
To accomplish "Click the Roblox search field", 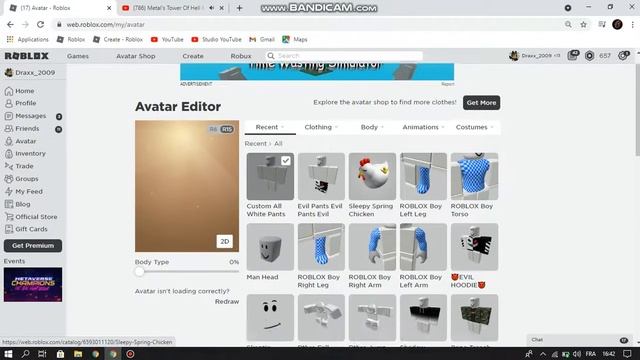I will point(349,56).
